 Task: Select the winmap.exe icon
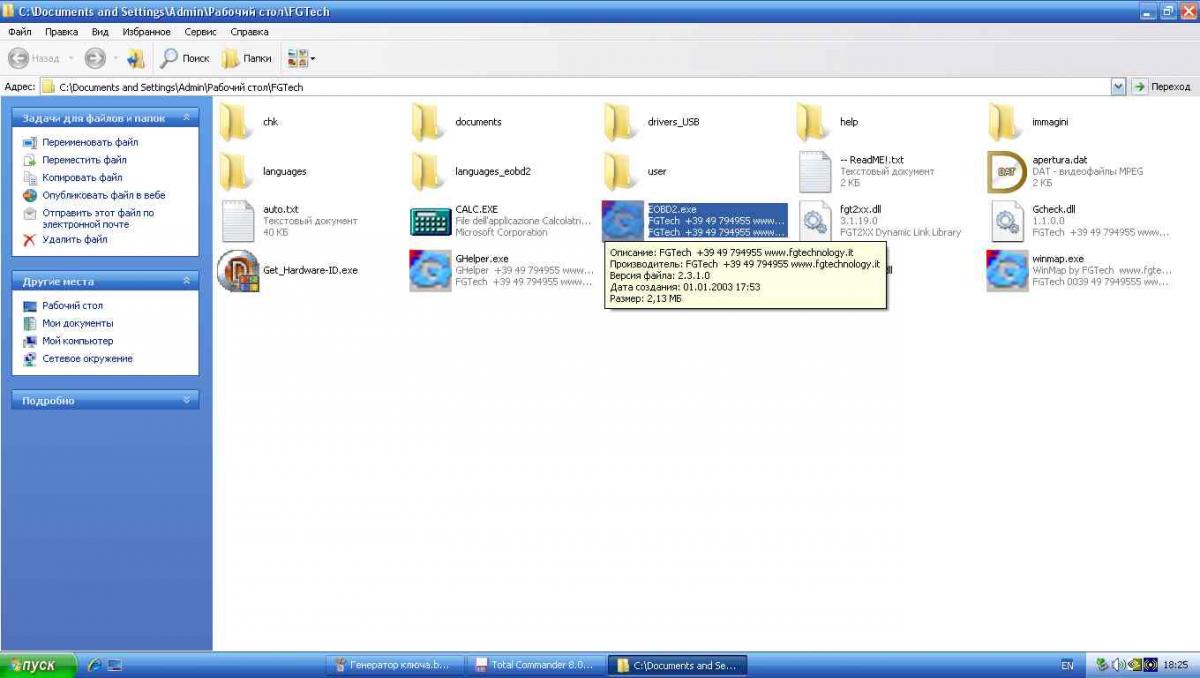[1006, 271]
